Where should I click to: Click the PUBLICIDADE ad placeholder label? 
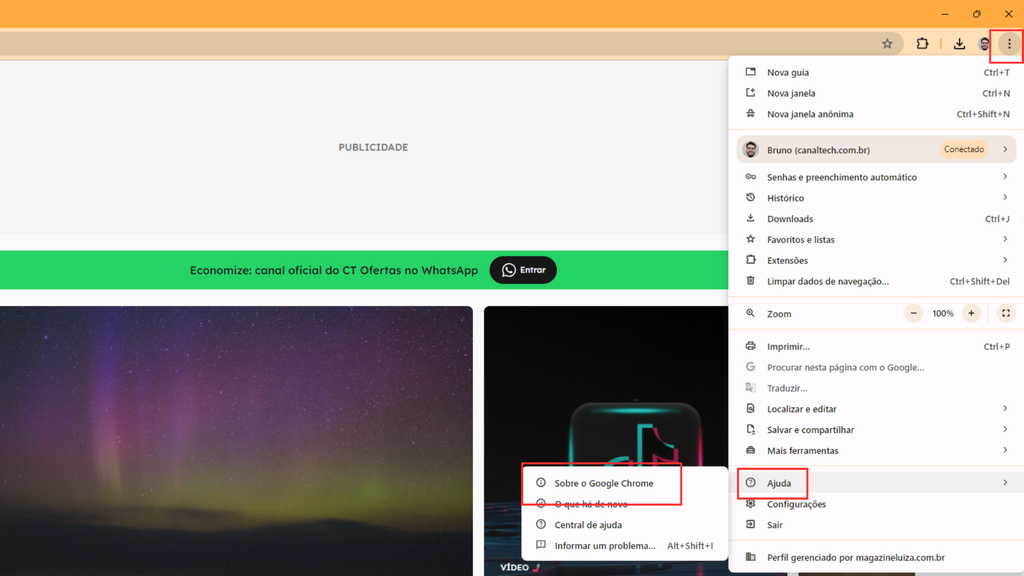pyautogui.click(x=373, y=147)
